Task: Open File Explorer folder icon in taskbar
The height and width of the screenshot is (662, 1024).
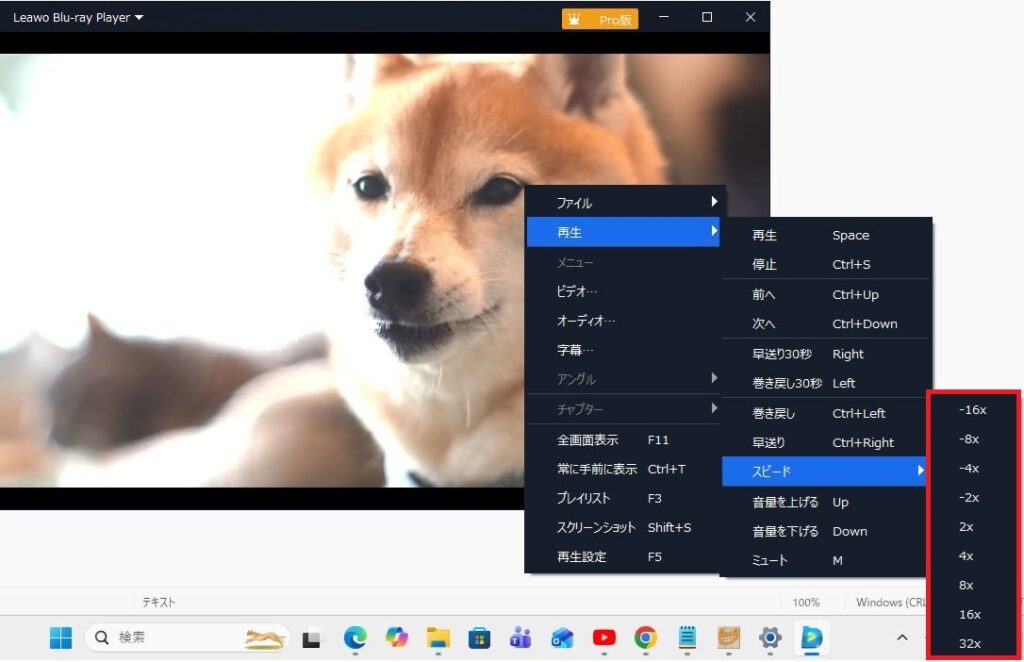Action: coord(438,637)
